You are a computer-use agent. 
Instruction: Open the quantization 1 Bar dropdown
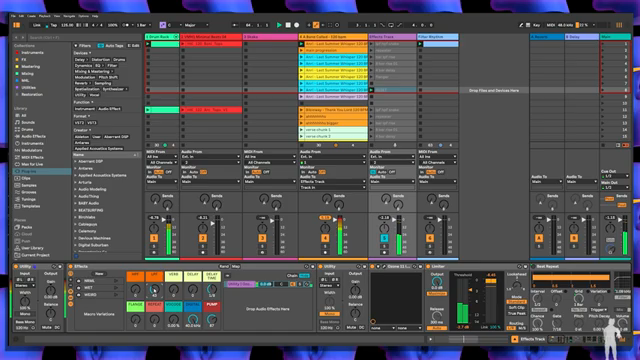coord(143,25)
